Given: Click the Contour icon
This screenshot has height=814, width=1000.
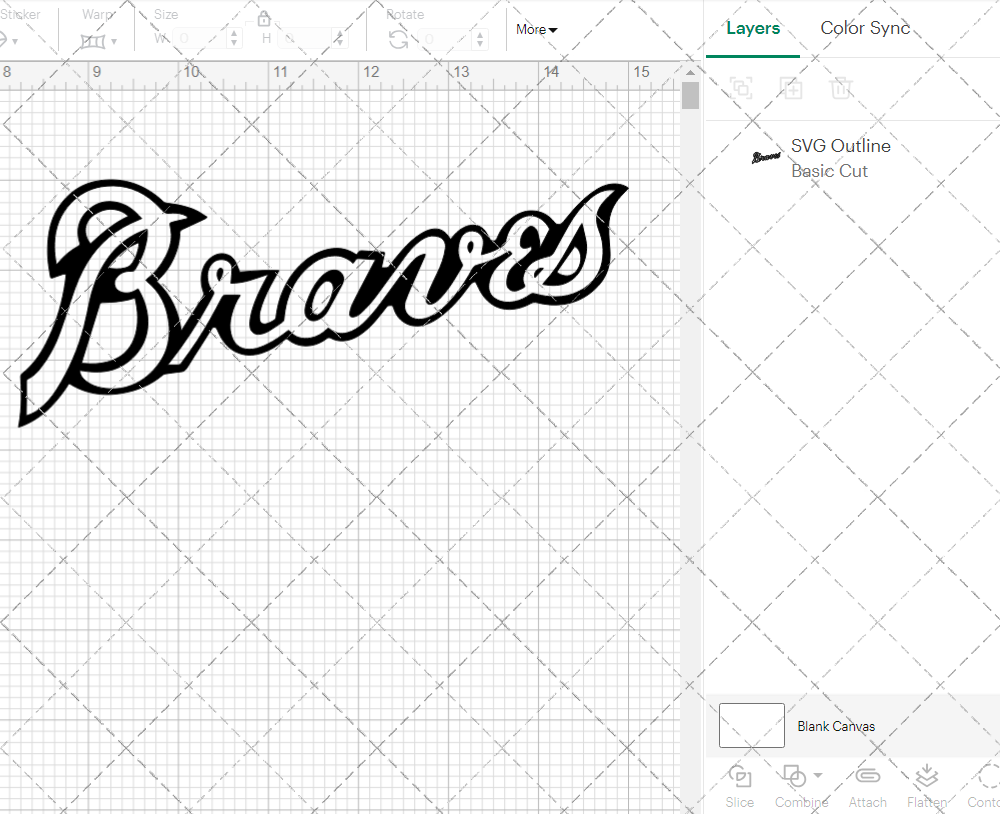Looking at the screenshot, I should tap(987, 777).
